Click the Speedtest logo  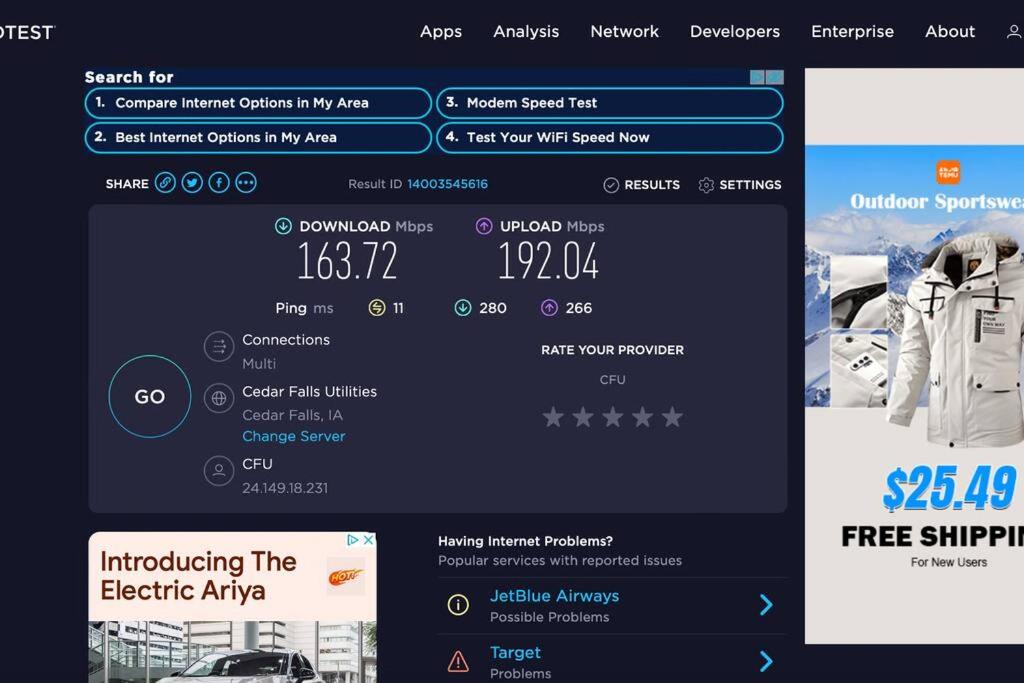click(x=26, y=33)
